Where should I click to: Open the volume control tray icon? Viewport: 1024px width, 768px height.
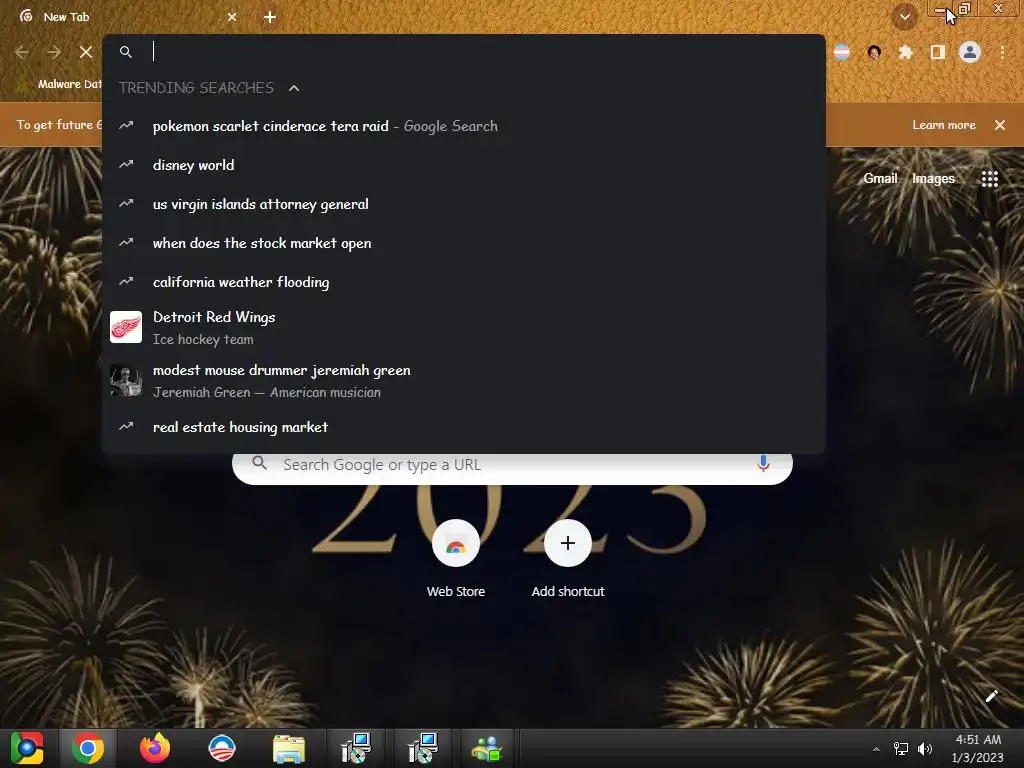tap(925, 749)
